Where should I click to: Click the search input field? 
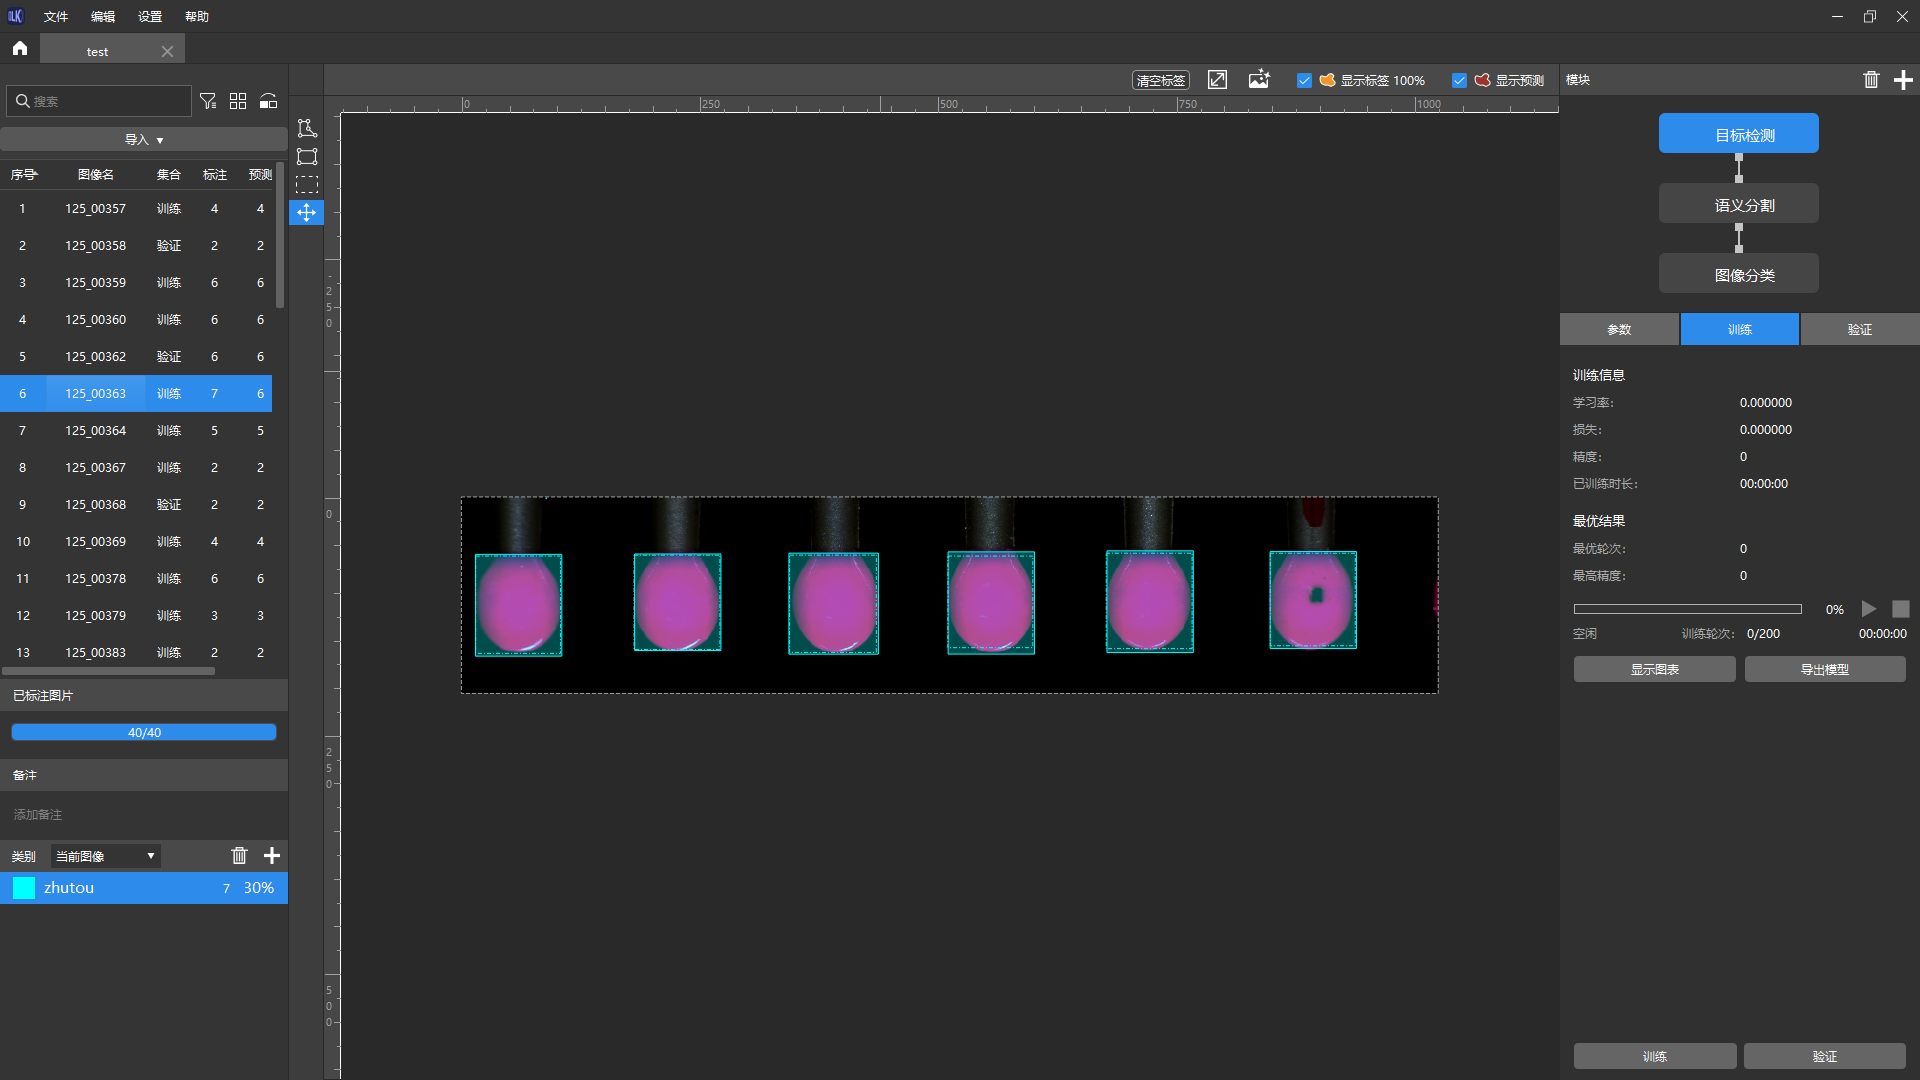(x=98, y=101)
